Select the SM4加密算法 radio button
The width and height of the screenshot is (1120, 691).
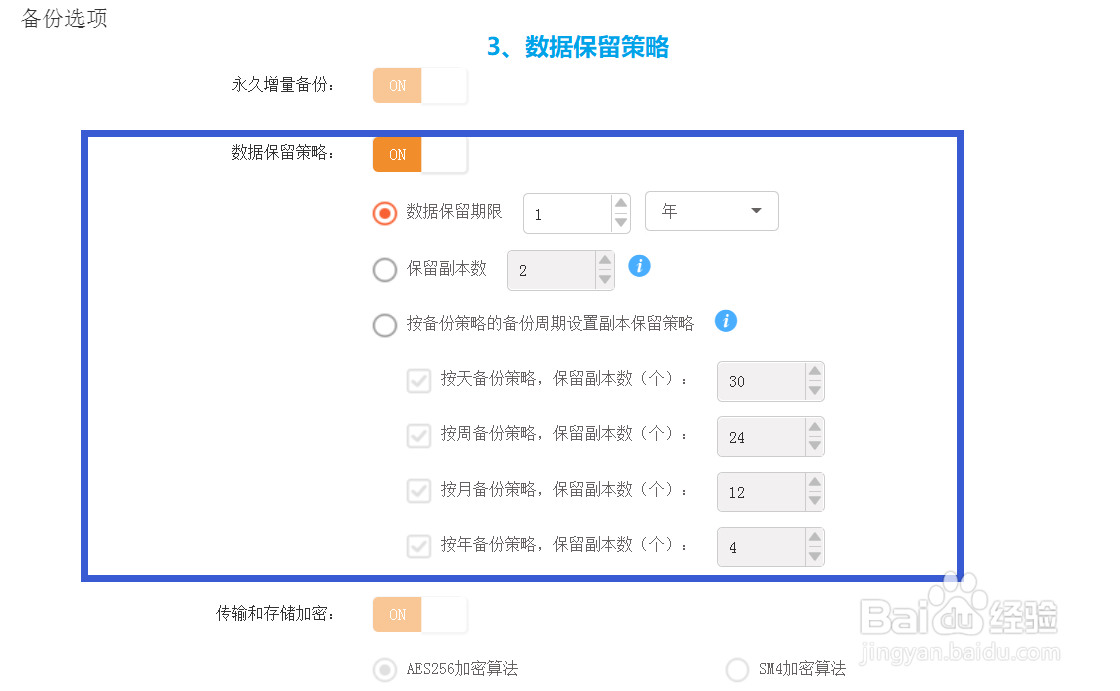pos(737,669)
